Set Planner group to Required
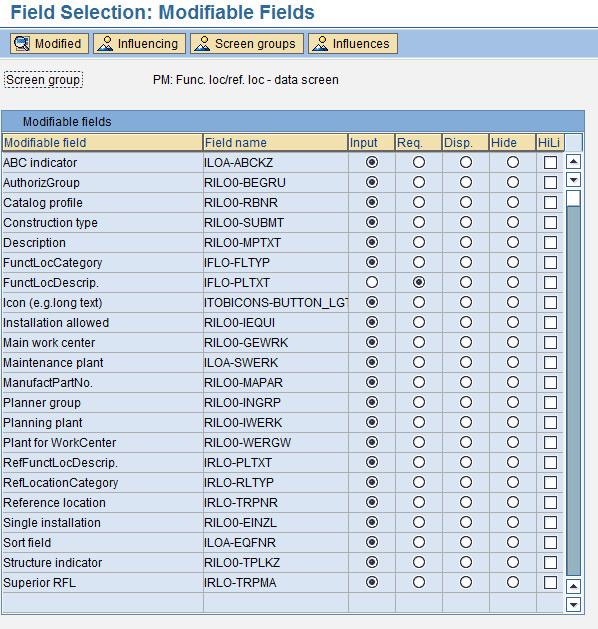Viewport: 598px width, 629px height. [419, 402]
